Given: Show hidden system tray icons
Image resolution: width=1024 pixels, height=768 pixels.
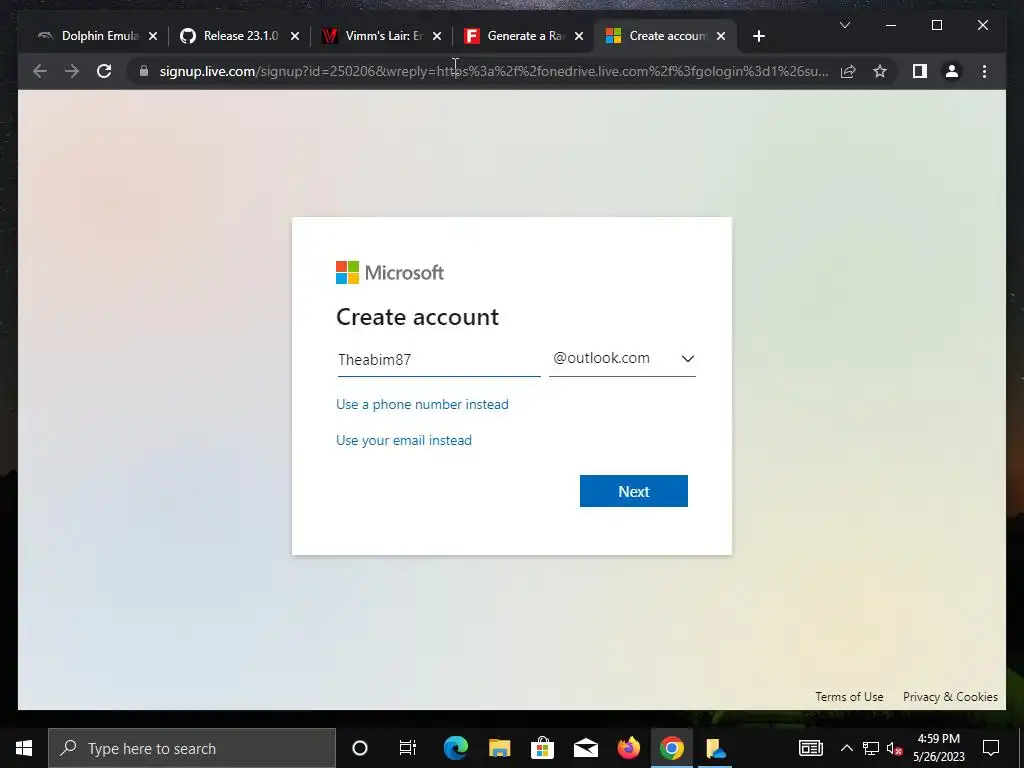Looking at the screenshot, I should [x=846, y=748].
